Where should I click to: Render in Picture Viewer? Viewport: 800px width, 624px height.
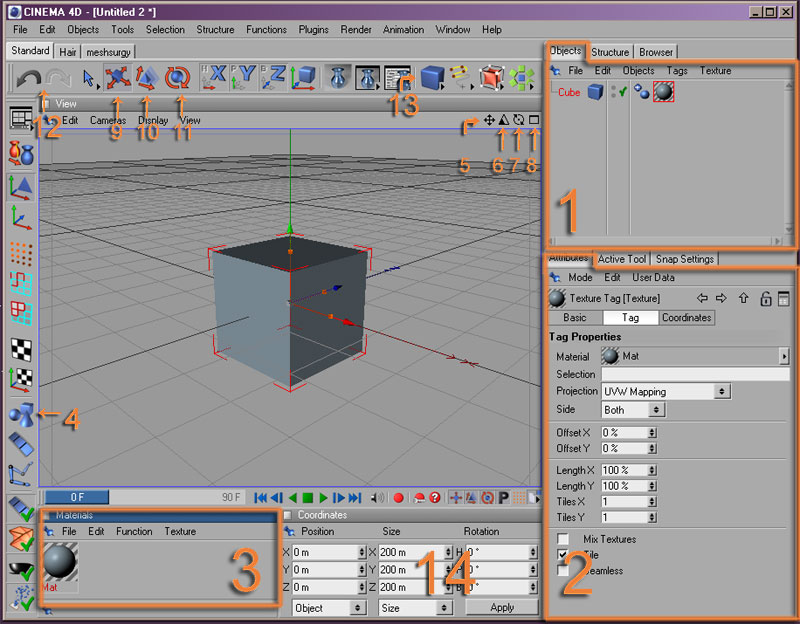pos(367,78)
